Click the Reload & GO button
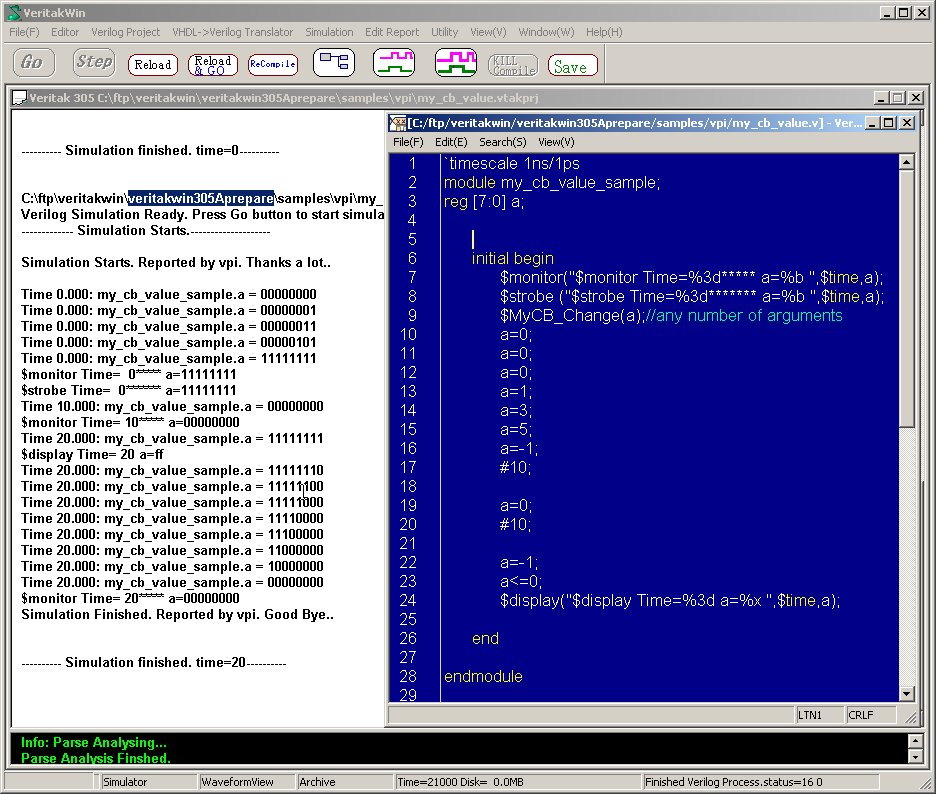 (213, 64)
